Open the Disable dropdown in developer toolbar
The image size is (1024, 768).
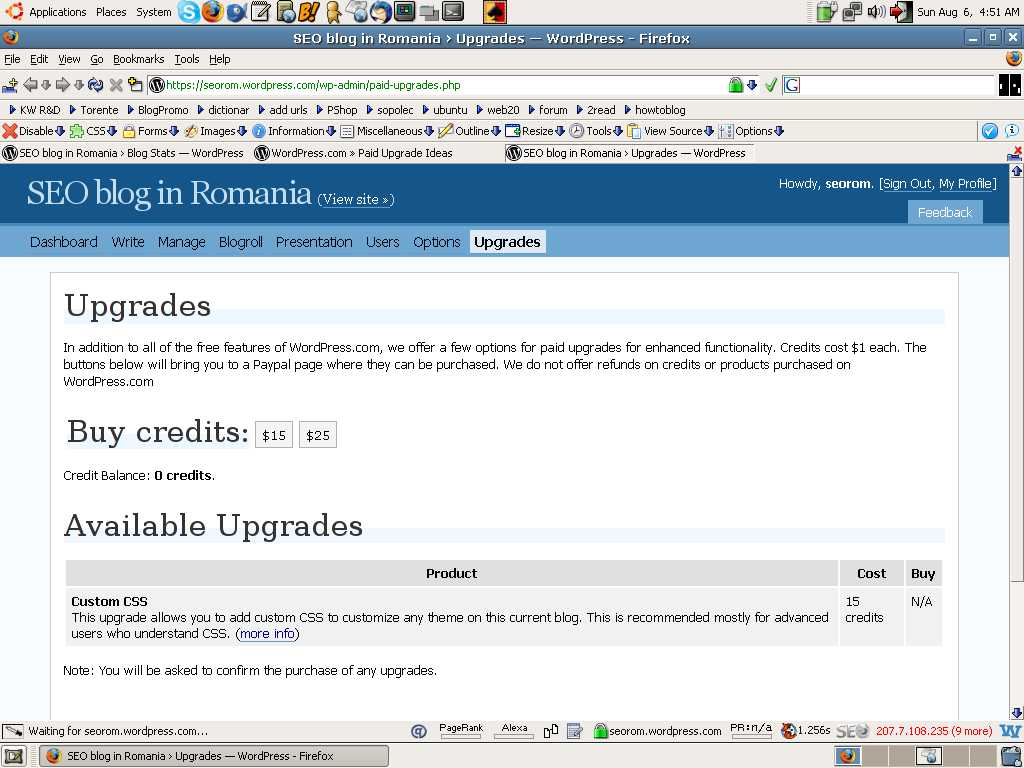34,131
